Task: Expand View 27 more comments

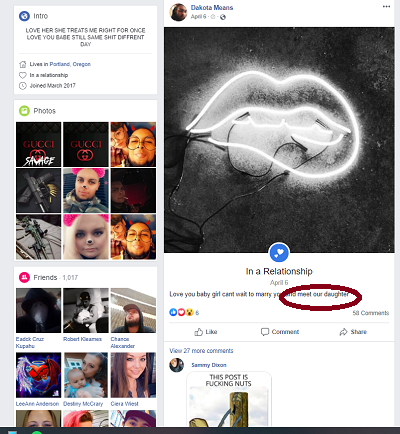Action: tap(201, 351)
